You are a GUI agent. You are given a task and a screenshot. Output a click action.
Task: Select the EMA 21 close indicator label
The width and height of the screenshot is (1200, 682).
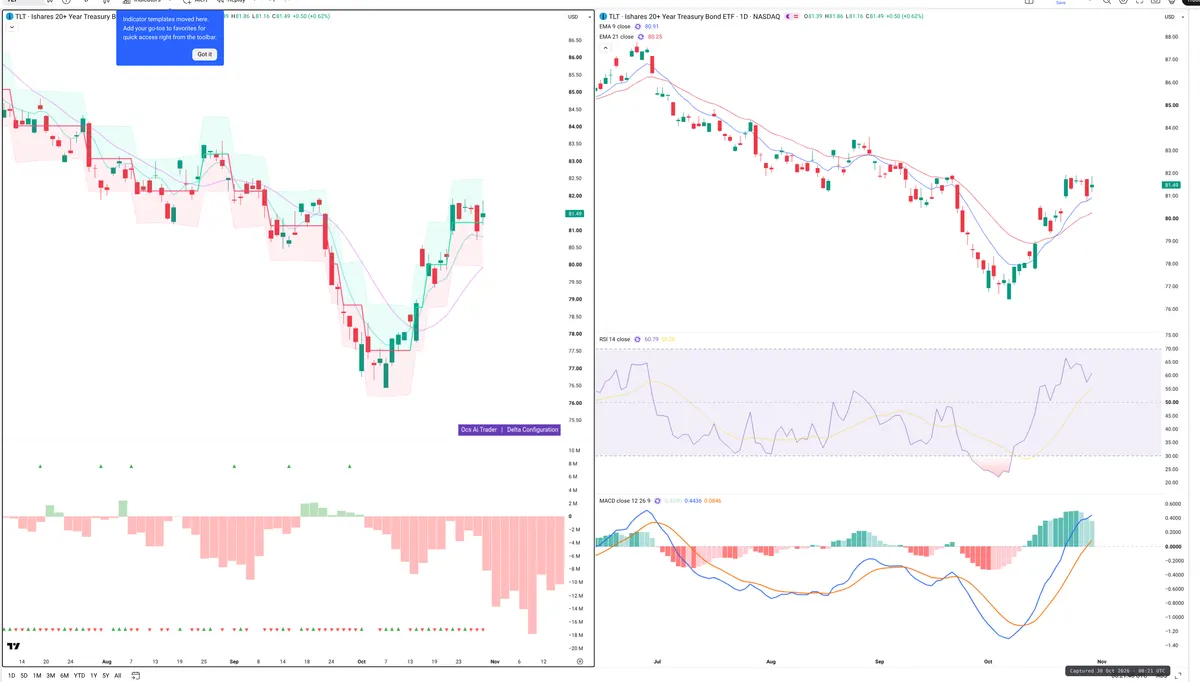point(616,37)
